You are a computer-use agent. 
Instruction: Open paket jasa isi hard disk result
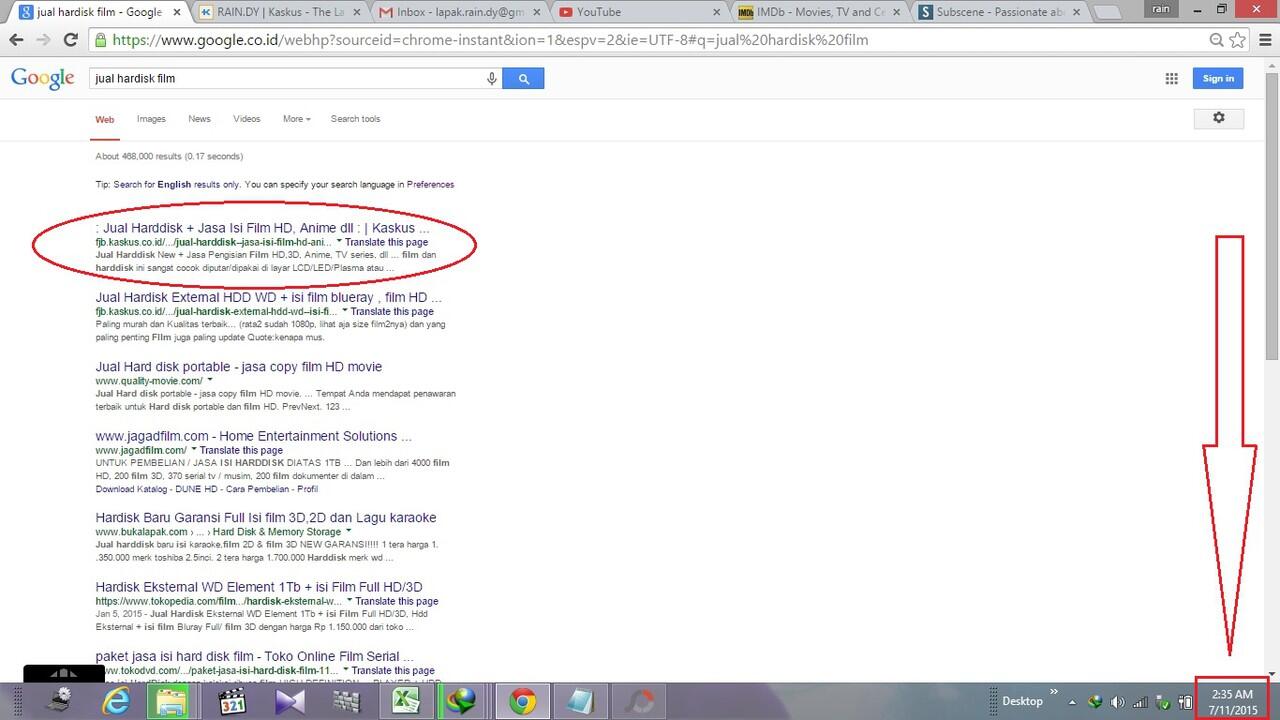pos(255,656)
